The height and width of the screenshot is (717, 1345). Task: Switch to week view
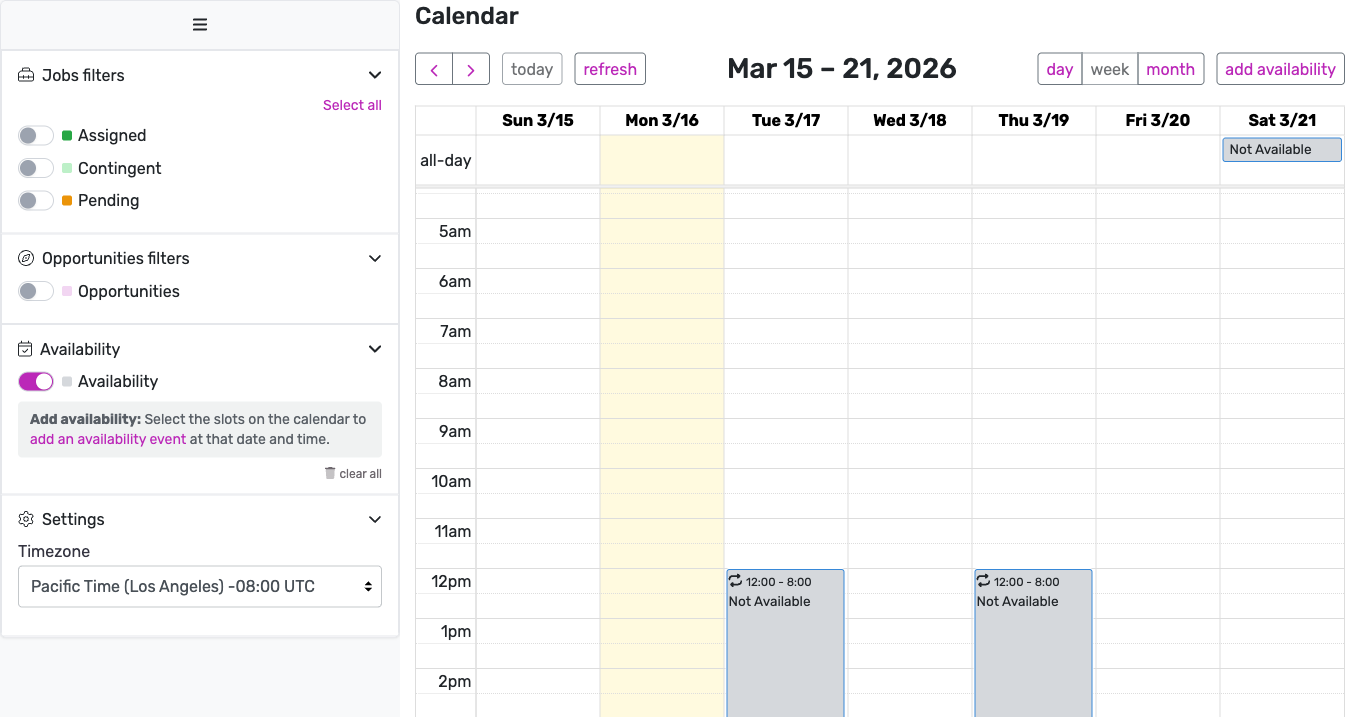pyautogui.click(x=1109, y=69)
